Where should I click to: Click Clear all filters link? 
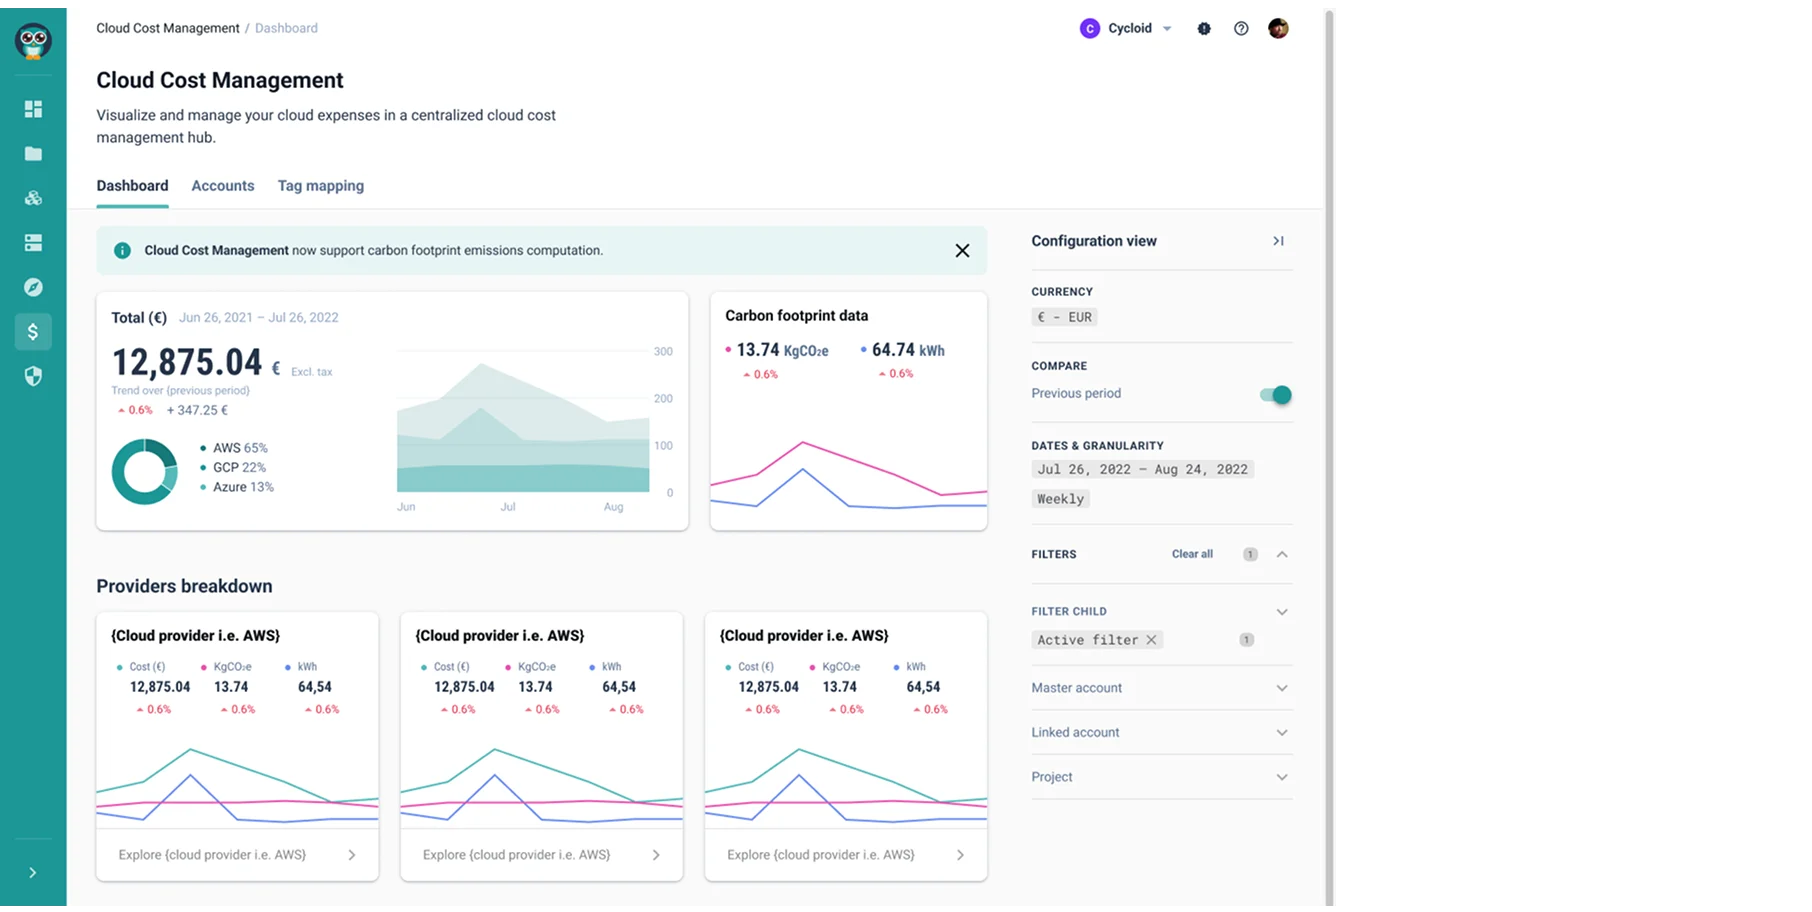[x=1192, y=554]
